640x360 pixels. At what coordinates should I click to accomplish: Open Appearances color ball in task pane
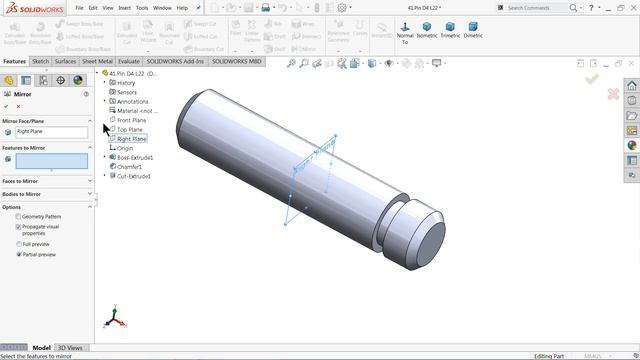631,145
